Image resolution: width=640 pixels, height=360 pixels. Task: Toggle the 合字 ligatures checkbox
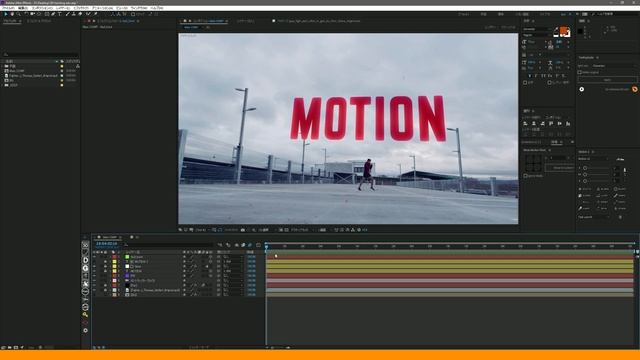click(525, 82)
